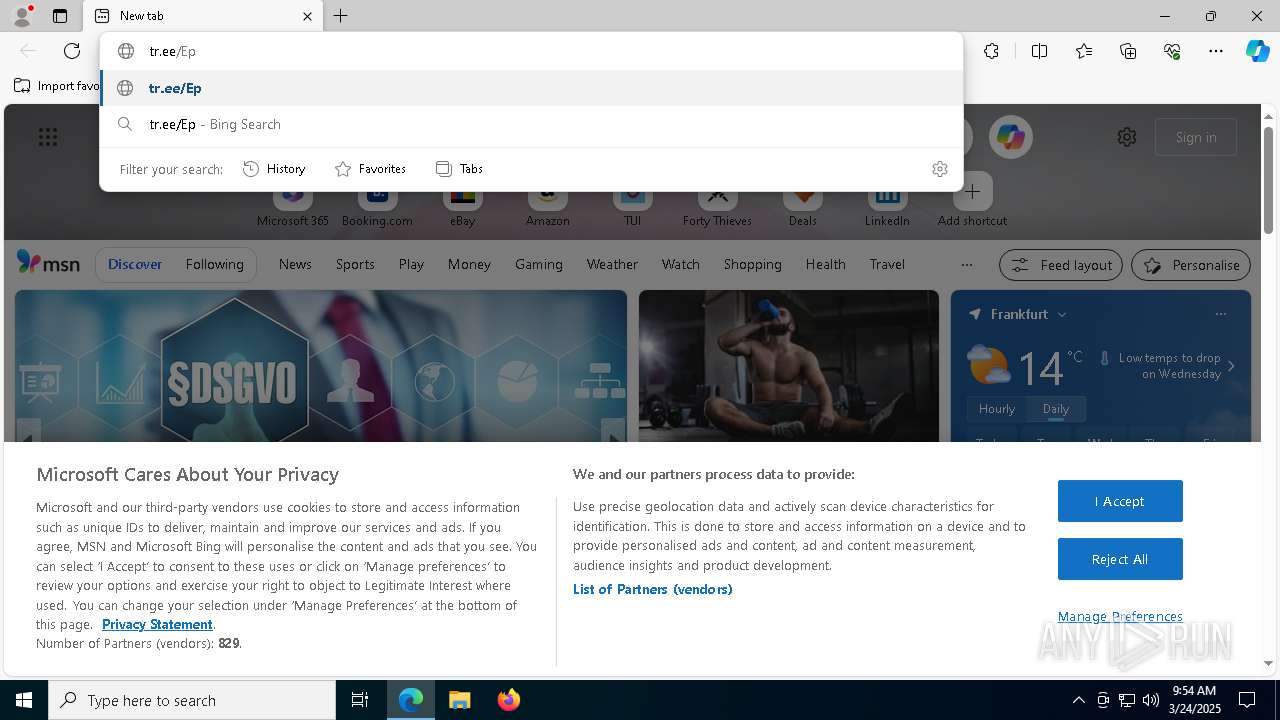Open List of Partners (vendors) link
The image size is (1280, 720).
tap(653, 589)
